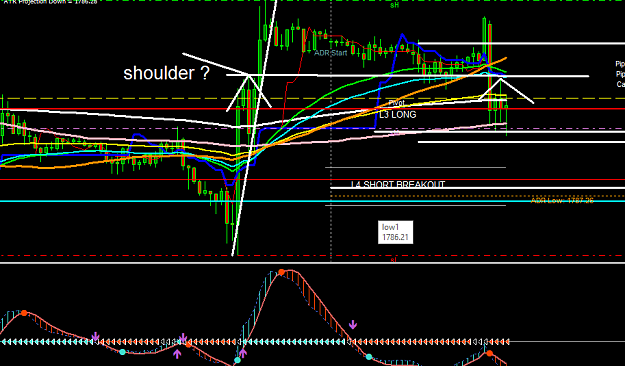The height and width of the screenshot is (366, 625).
Task: Select the 'L3 LONG' level label
Action: point(397,115)
